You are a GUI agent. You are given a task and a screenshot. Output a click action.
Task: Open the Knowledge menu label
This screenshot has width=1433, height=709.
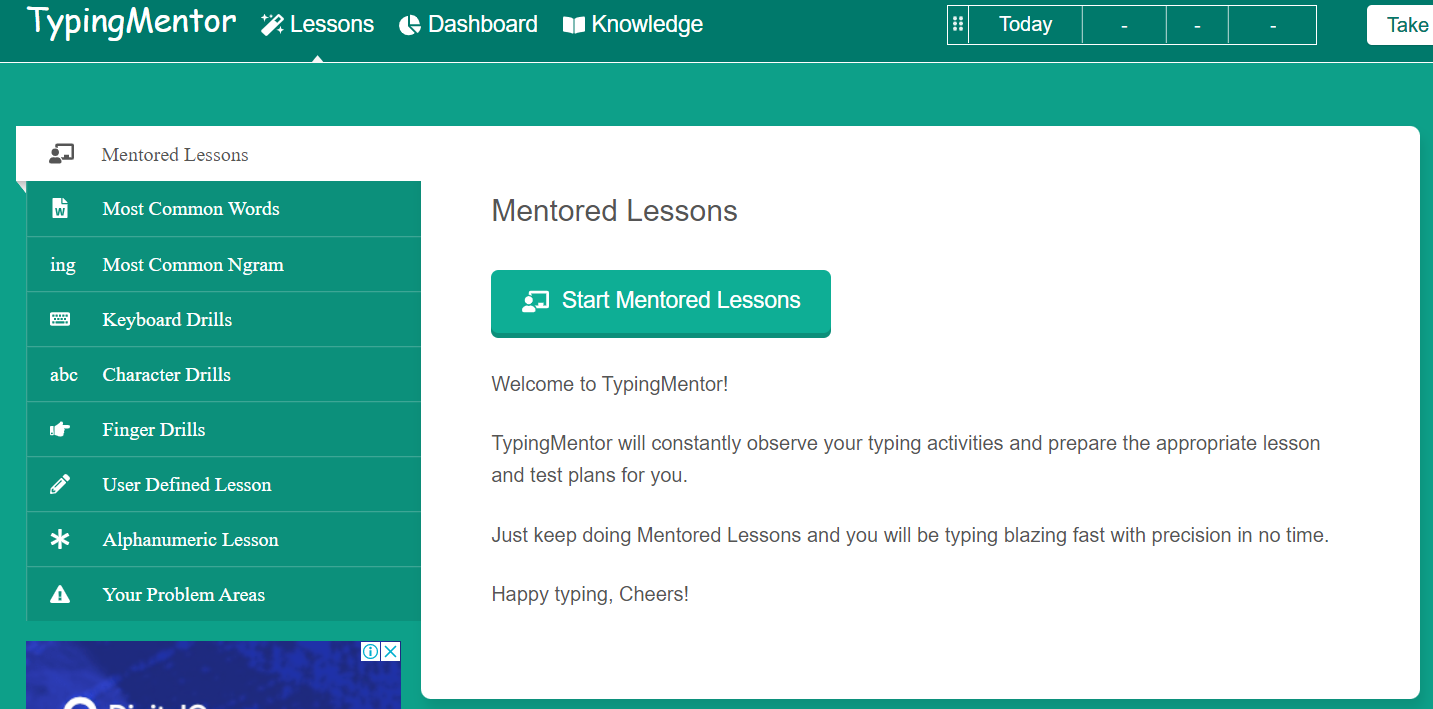pyautogui.click(x=647, y=24)
